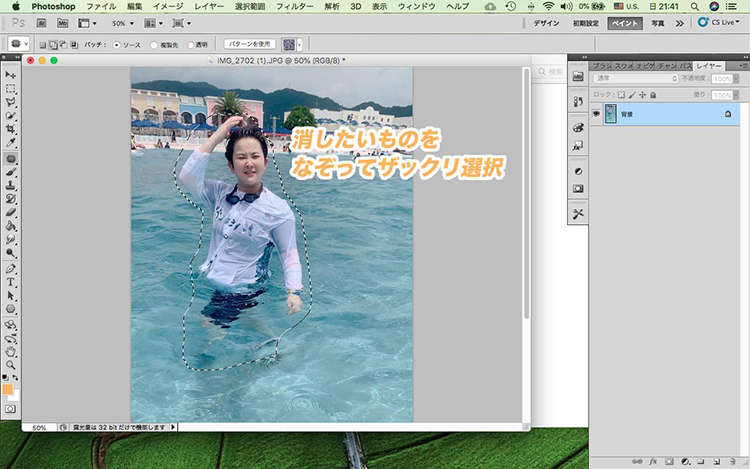The image size is (750, 469).
Task: Select the Eraser tool
Action: (11, 212)
